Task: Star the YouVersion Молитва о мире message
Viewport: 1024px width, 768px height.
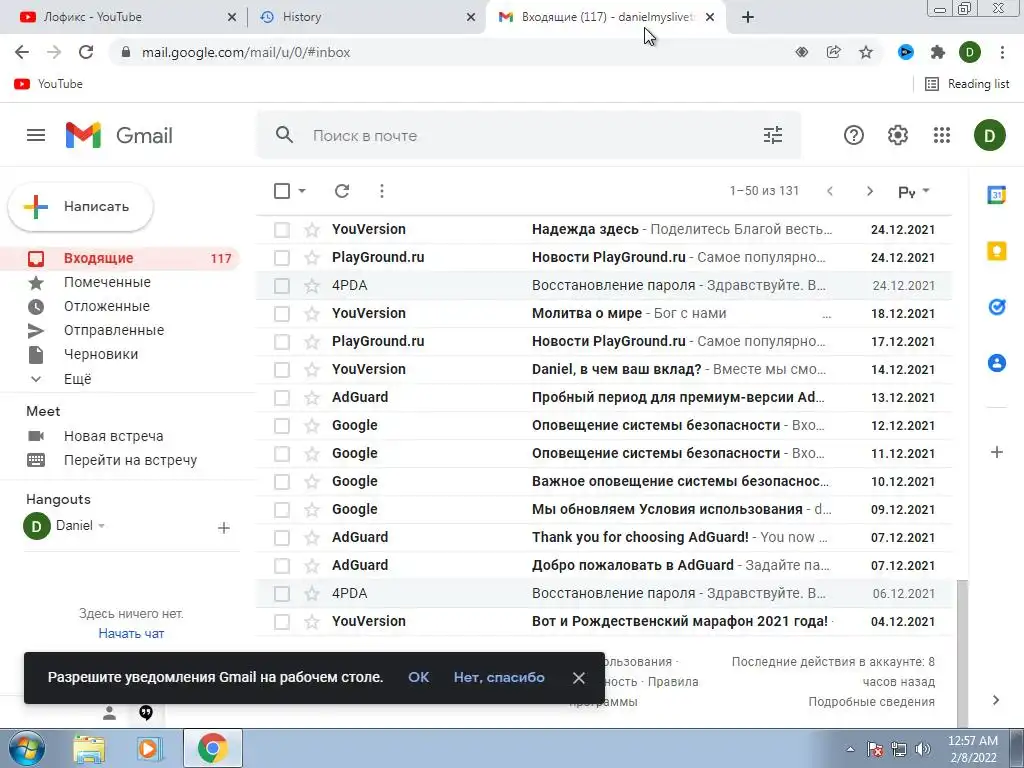Action: tap(312, 313)
